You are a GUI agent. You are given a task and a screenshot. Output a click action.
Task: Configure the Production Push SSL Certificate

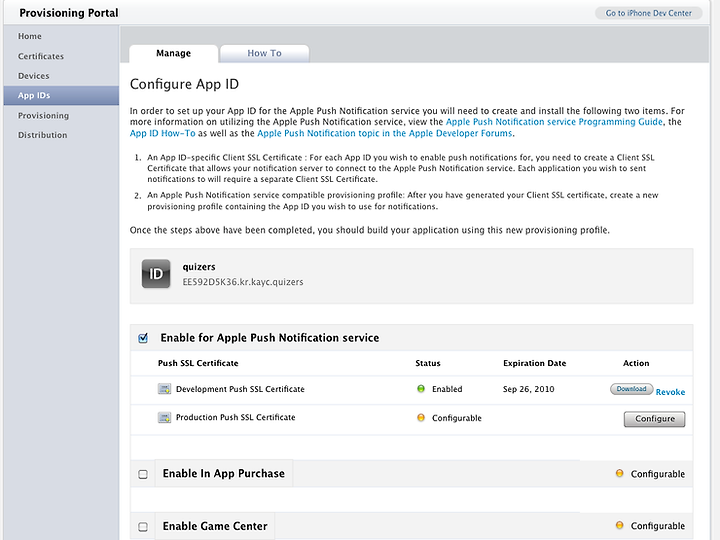654,419
